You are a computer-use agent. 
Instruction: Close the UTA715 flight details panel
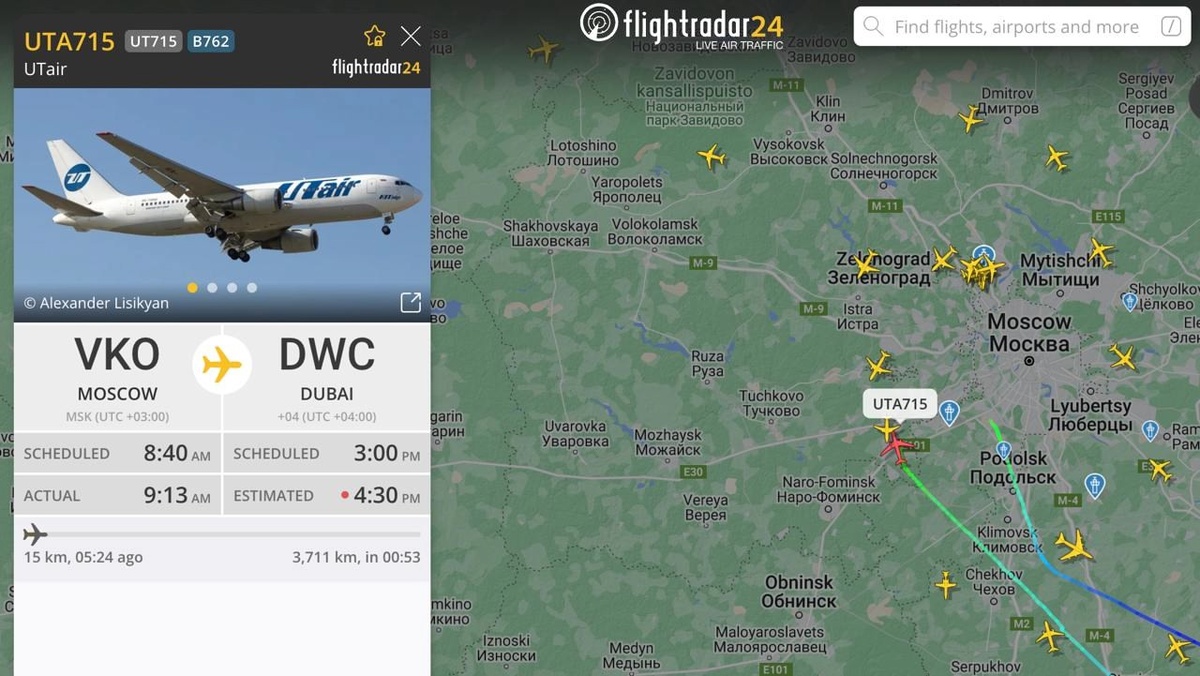[411, 37]
